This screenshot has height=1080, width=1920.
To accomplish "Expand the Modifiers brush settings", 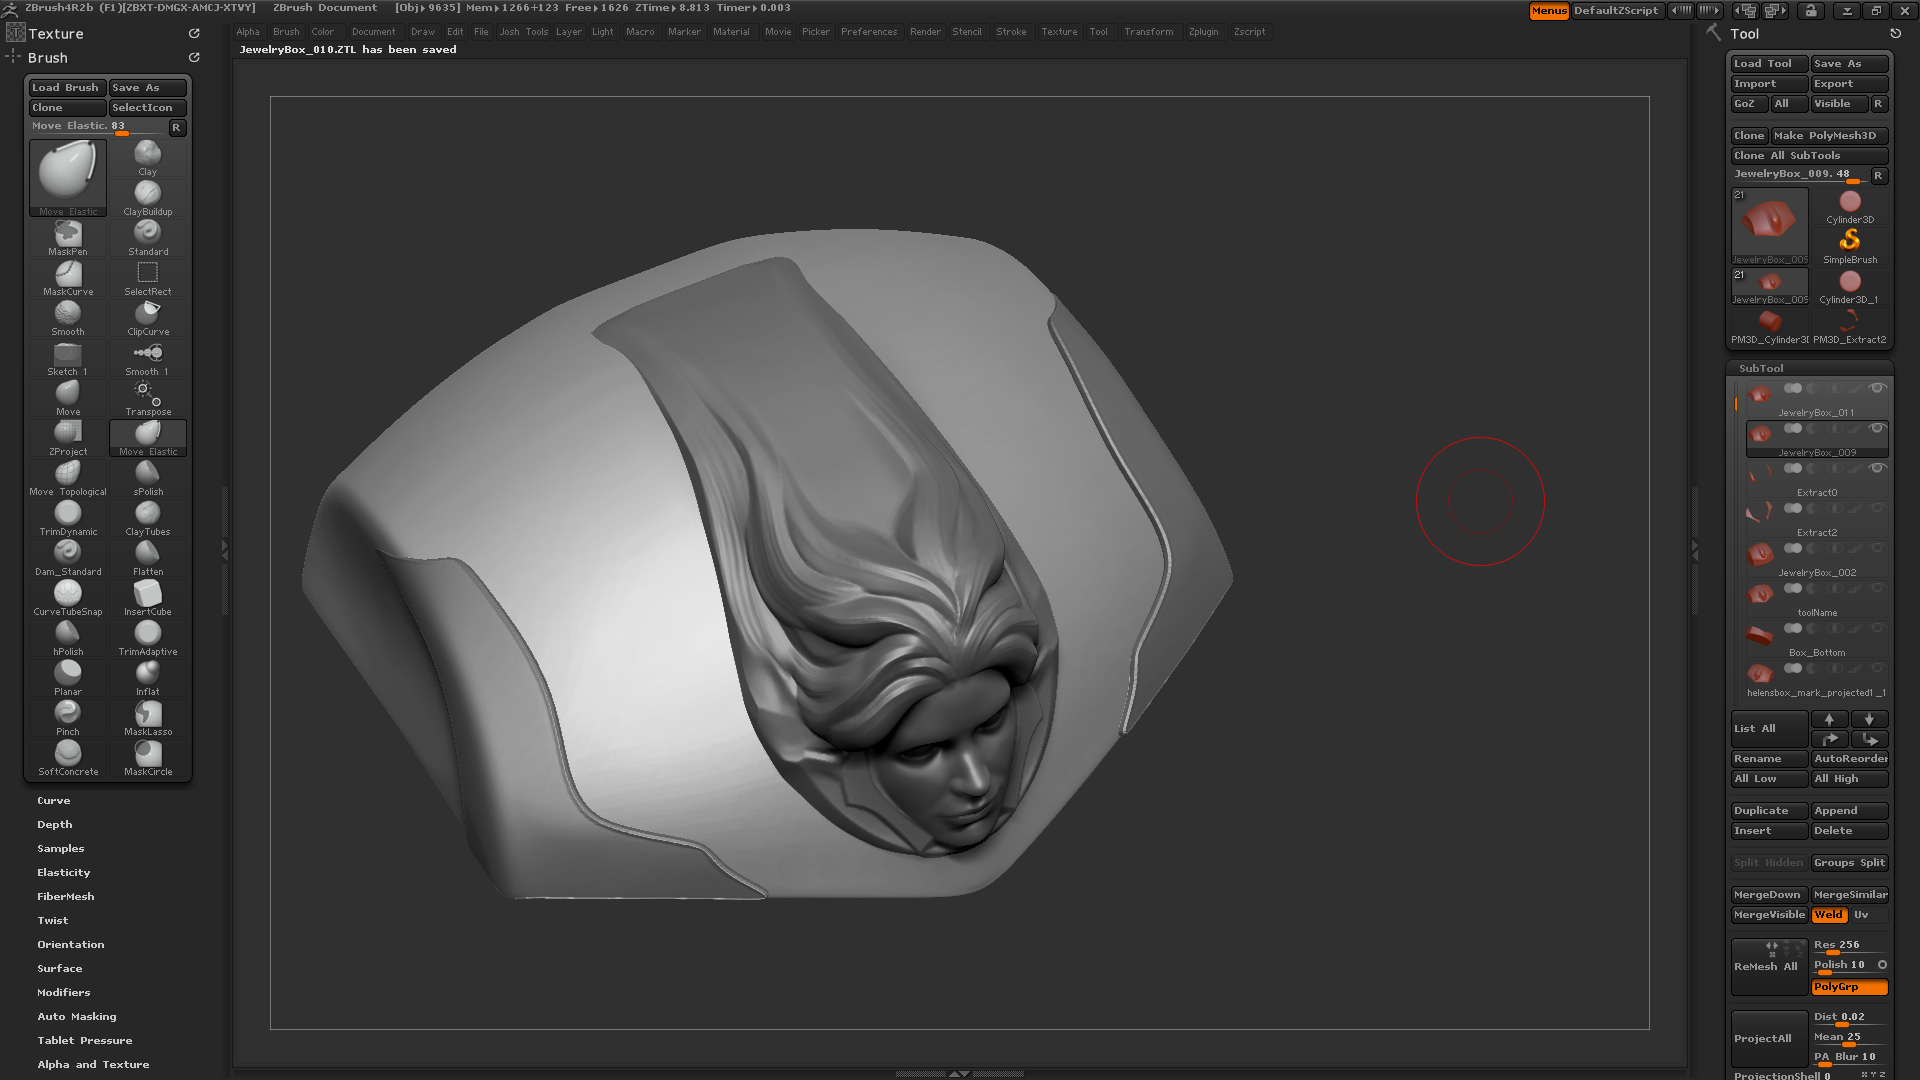I will point(62,992).
